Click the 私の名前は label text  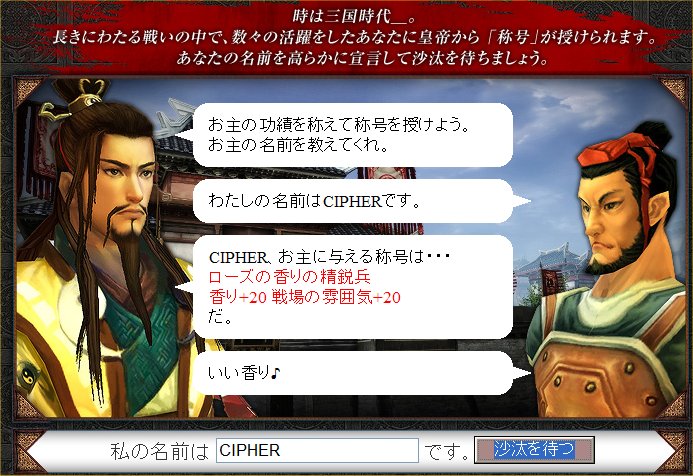[x=159, y=451]
